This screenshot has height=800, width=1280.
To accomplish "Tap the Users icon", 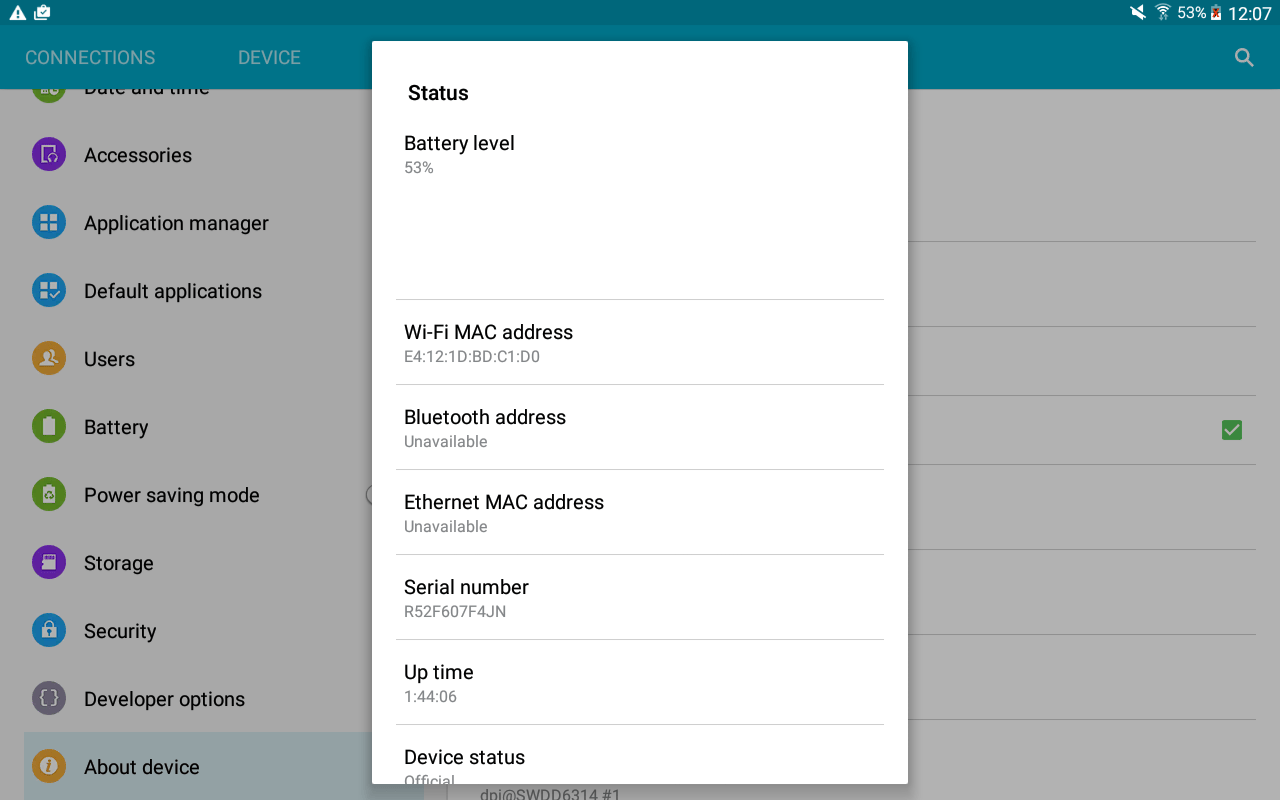I will 49,358.
